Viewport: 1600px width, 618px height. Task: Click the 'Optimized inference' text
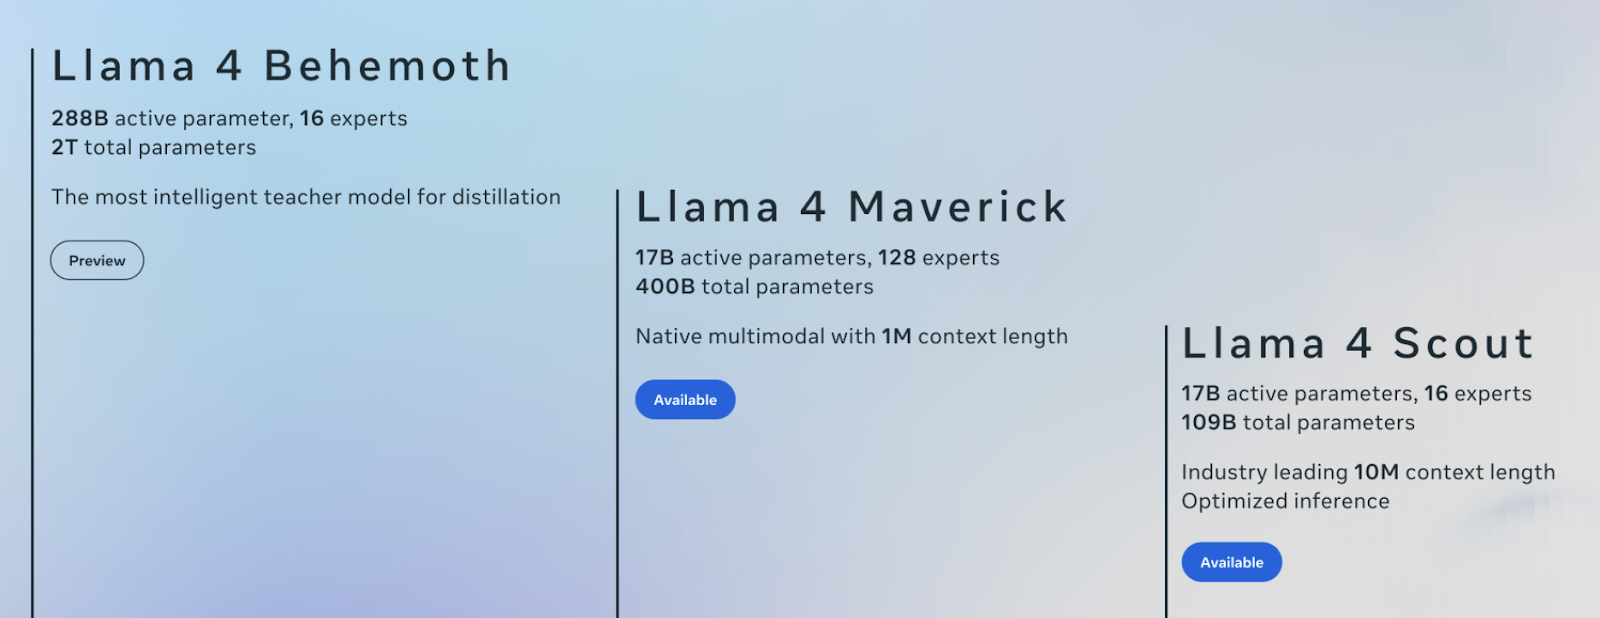click(1286, 501)
